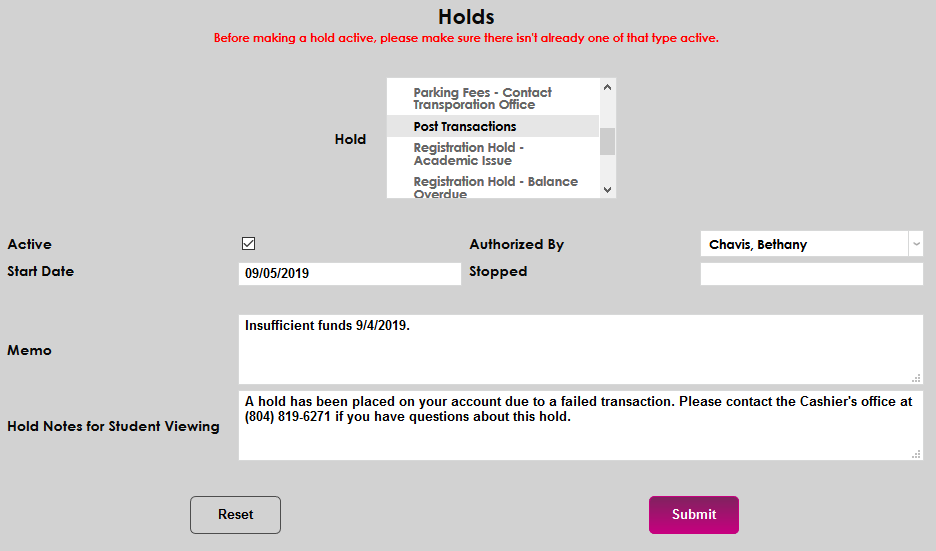This screenshot has height=551, width=936.
Task: Open the Authorized By dropdown arrow
Action: 916,244
